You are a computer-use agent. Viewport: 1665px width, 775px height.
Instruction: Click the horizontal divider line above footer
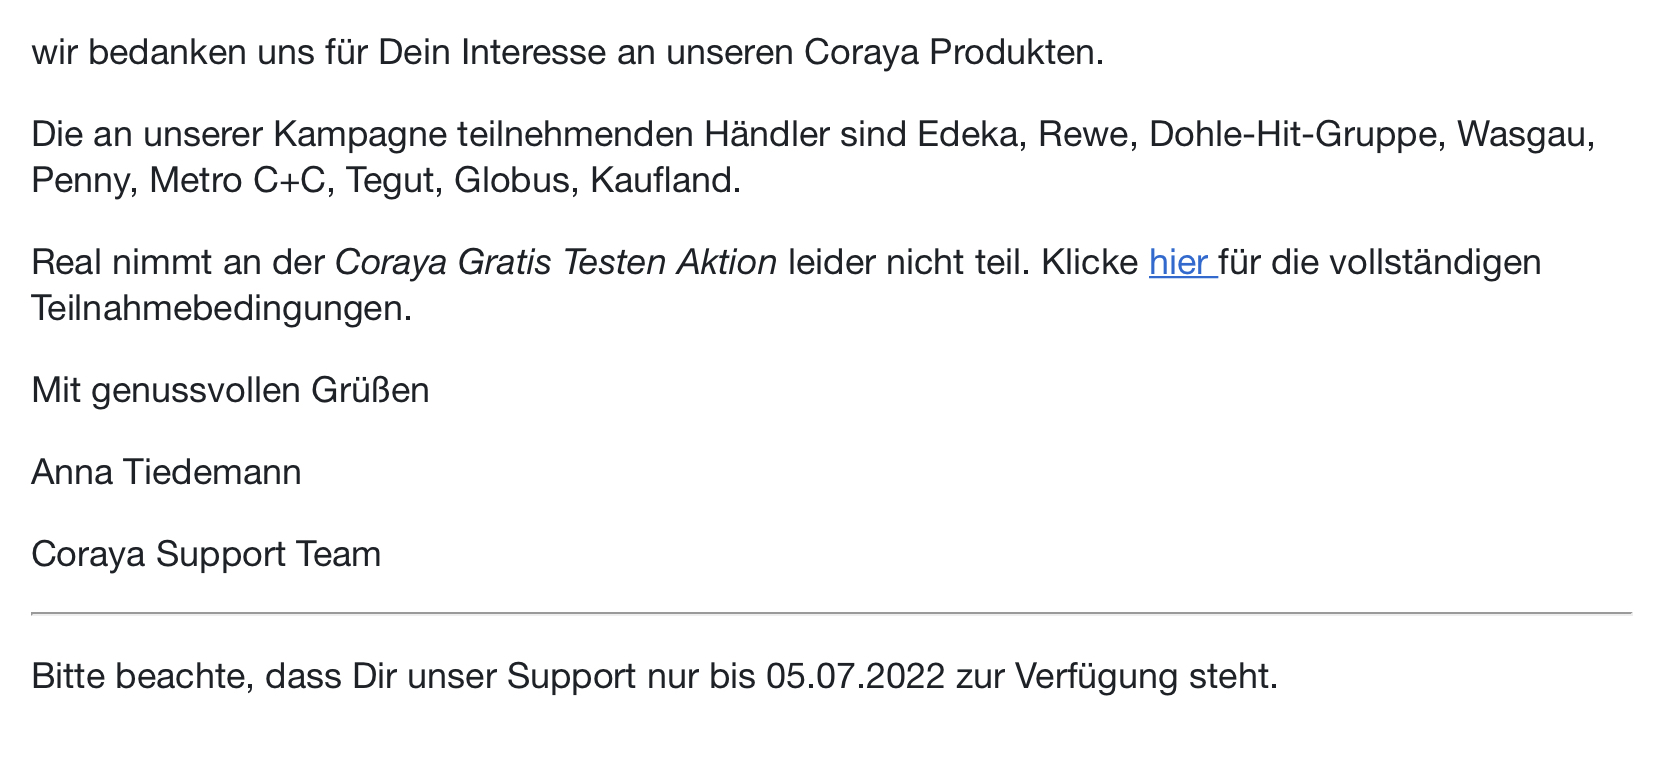tap(831, 613)
